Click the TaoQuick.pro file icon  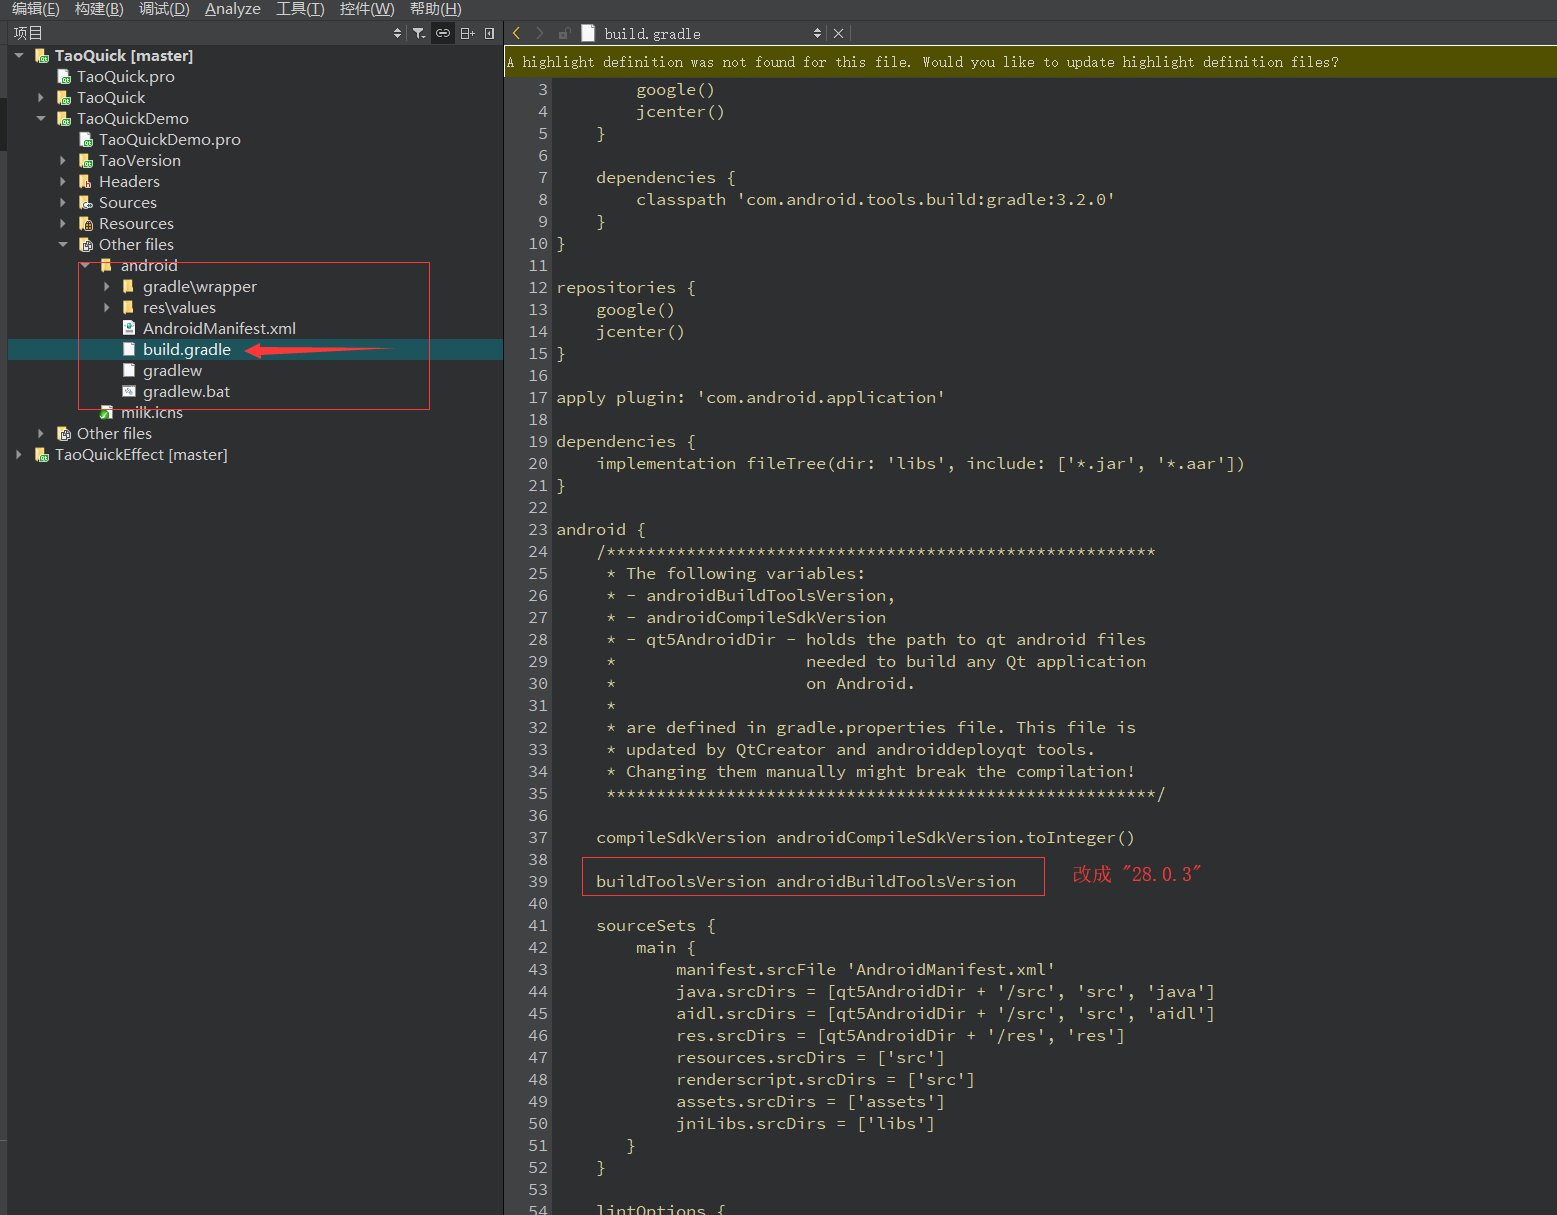64,76
